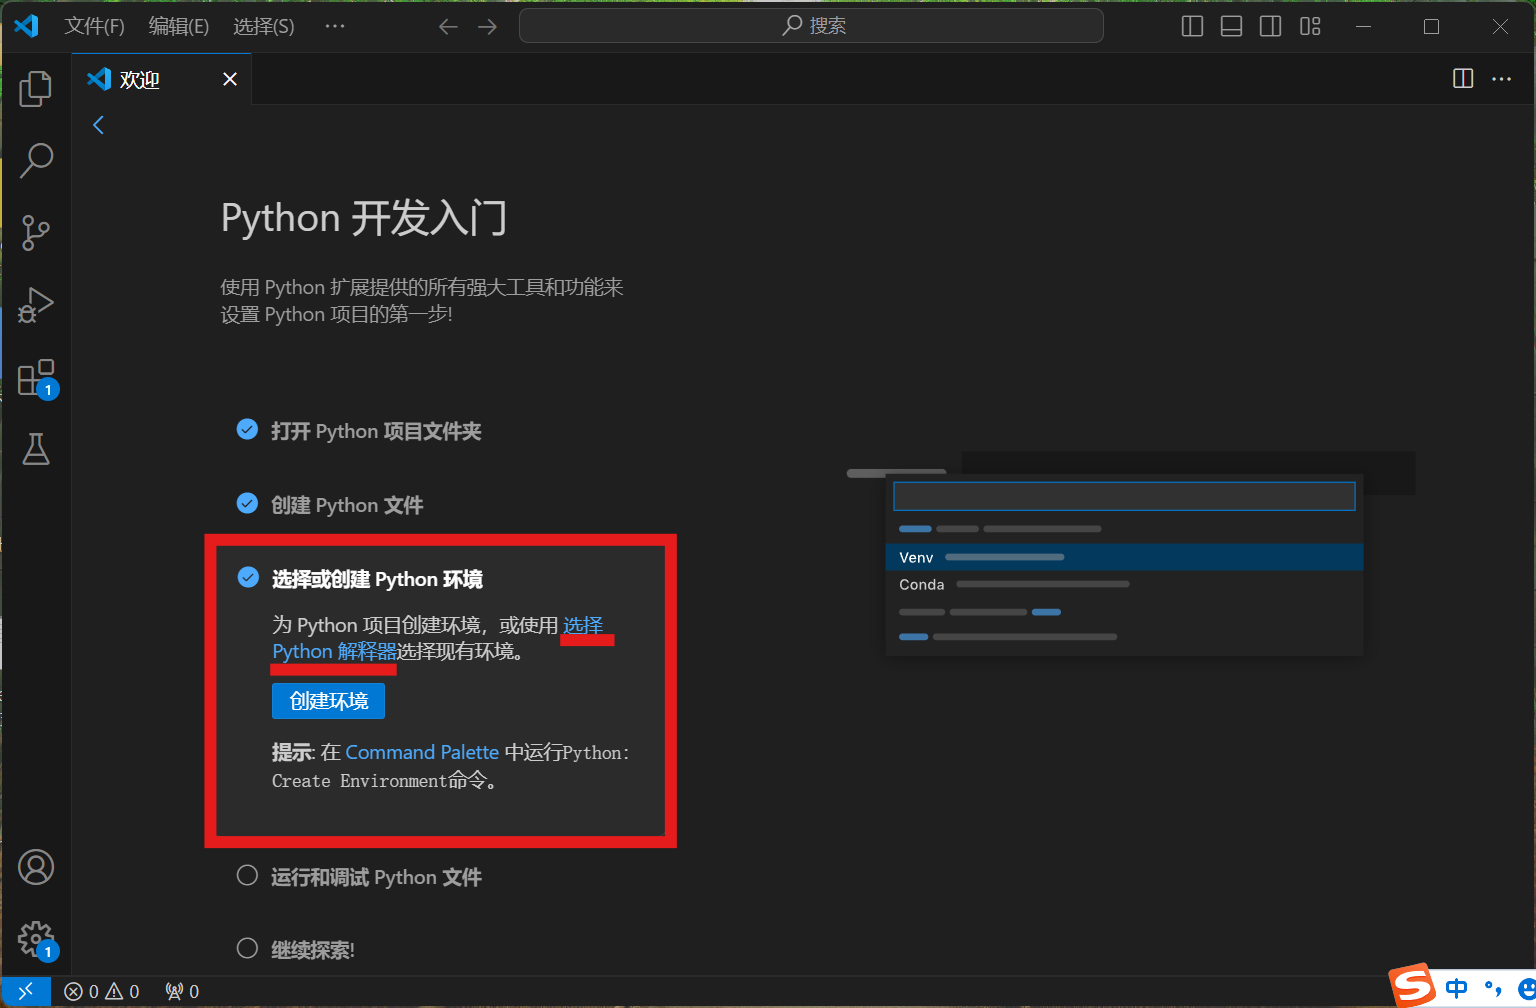Open the Run and Debug view
1536x1008 pixels.
pyautogui.click(x=36, y=305)
